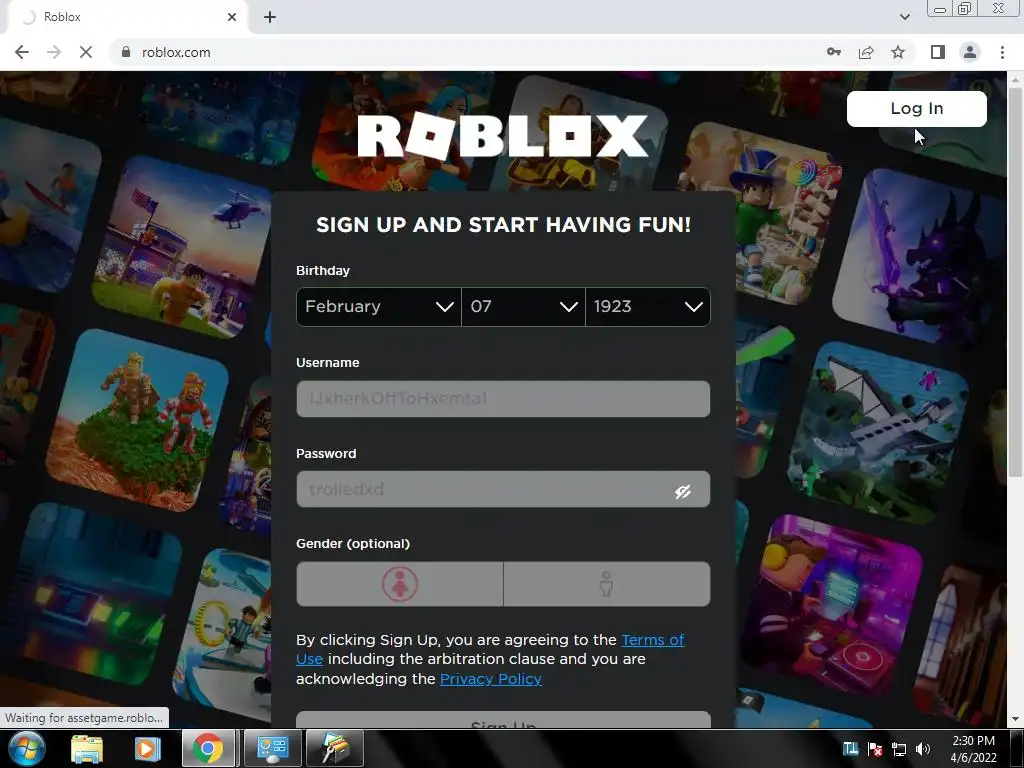
Task: Click the network tray icon
Action: point(899,749)
